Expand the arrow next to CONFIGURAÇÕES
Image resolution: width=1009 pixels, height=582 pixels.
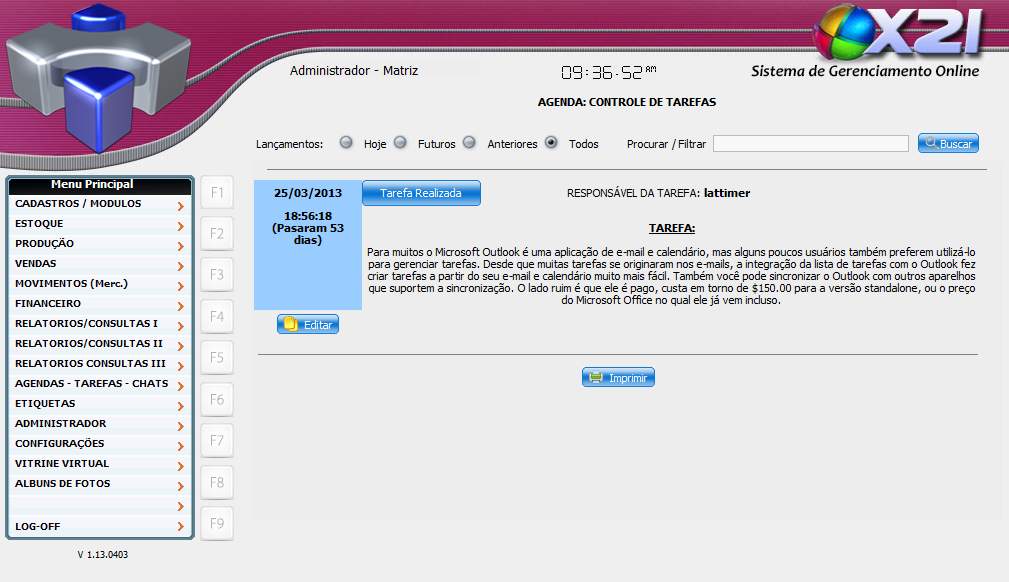[x=180, y=446]
